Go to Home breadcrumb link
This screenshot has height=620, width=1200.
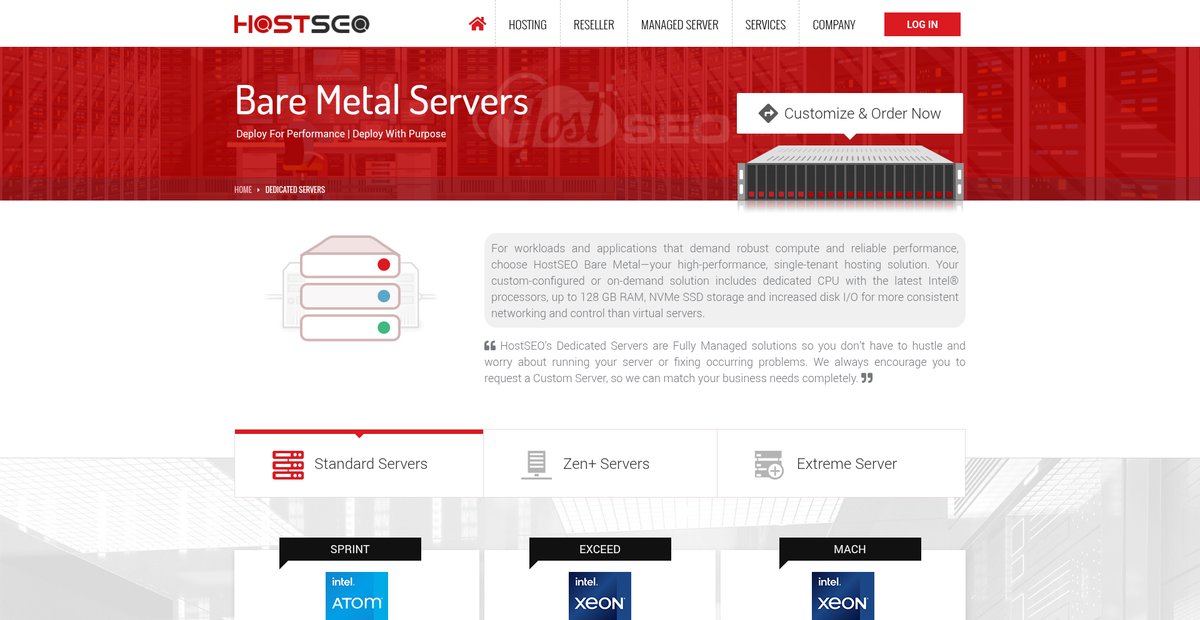243,189
